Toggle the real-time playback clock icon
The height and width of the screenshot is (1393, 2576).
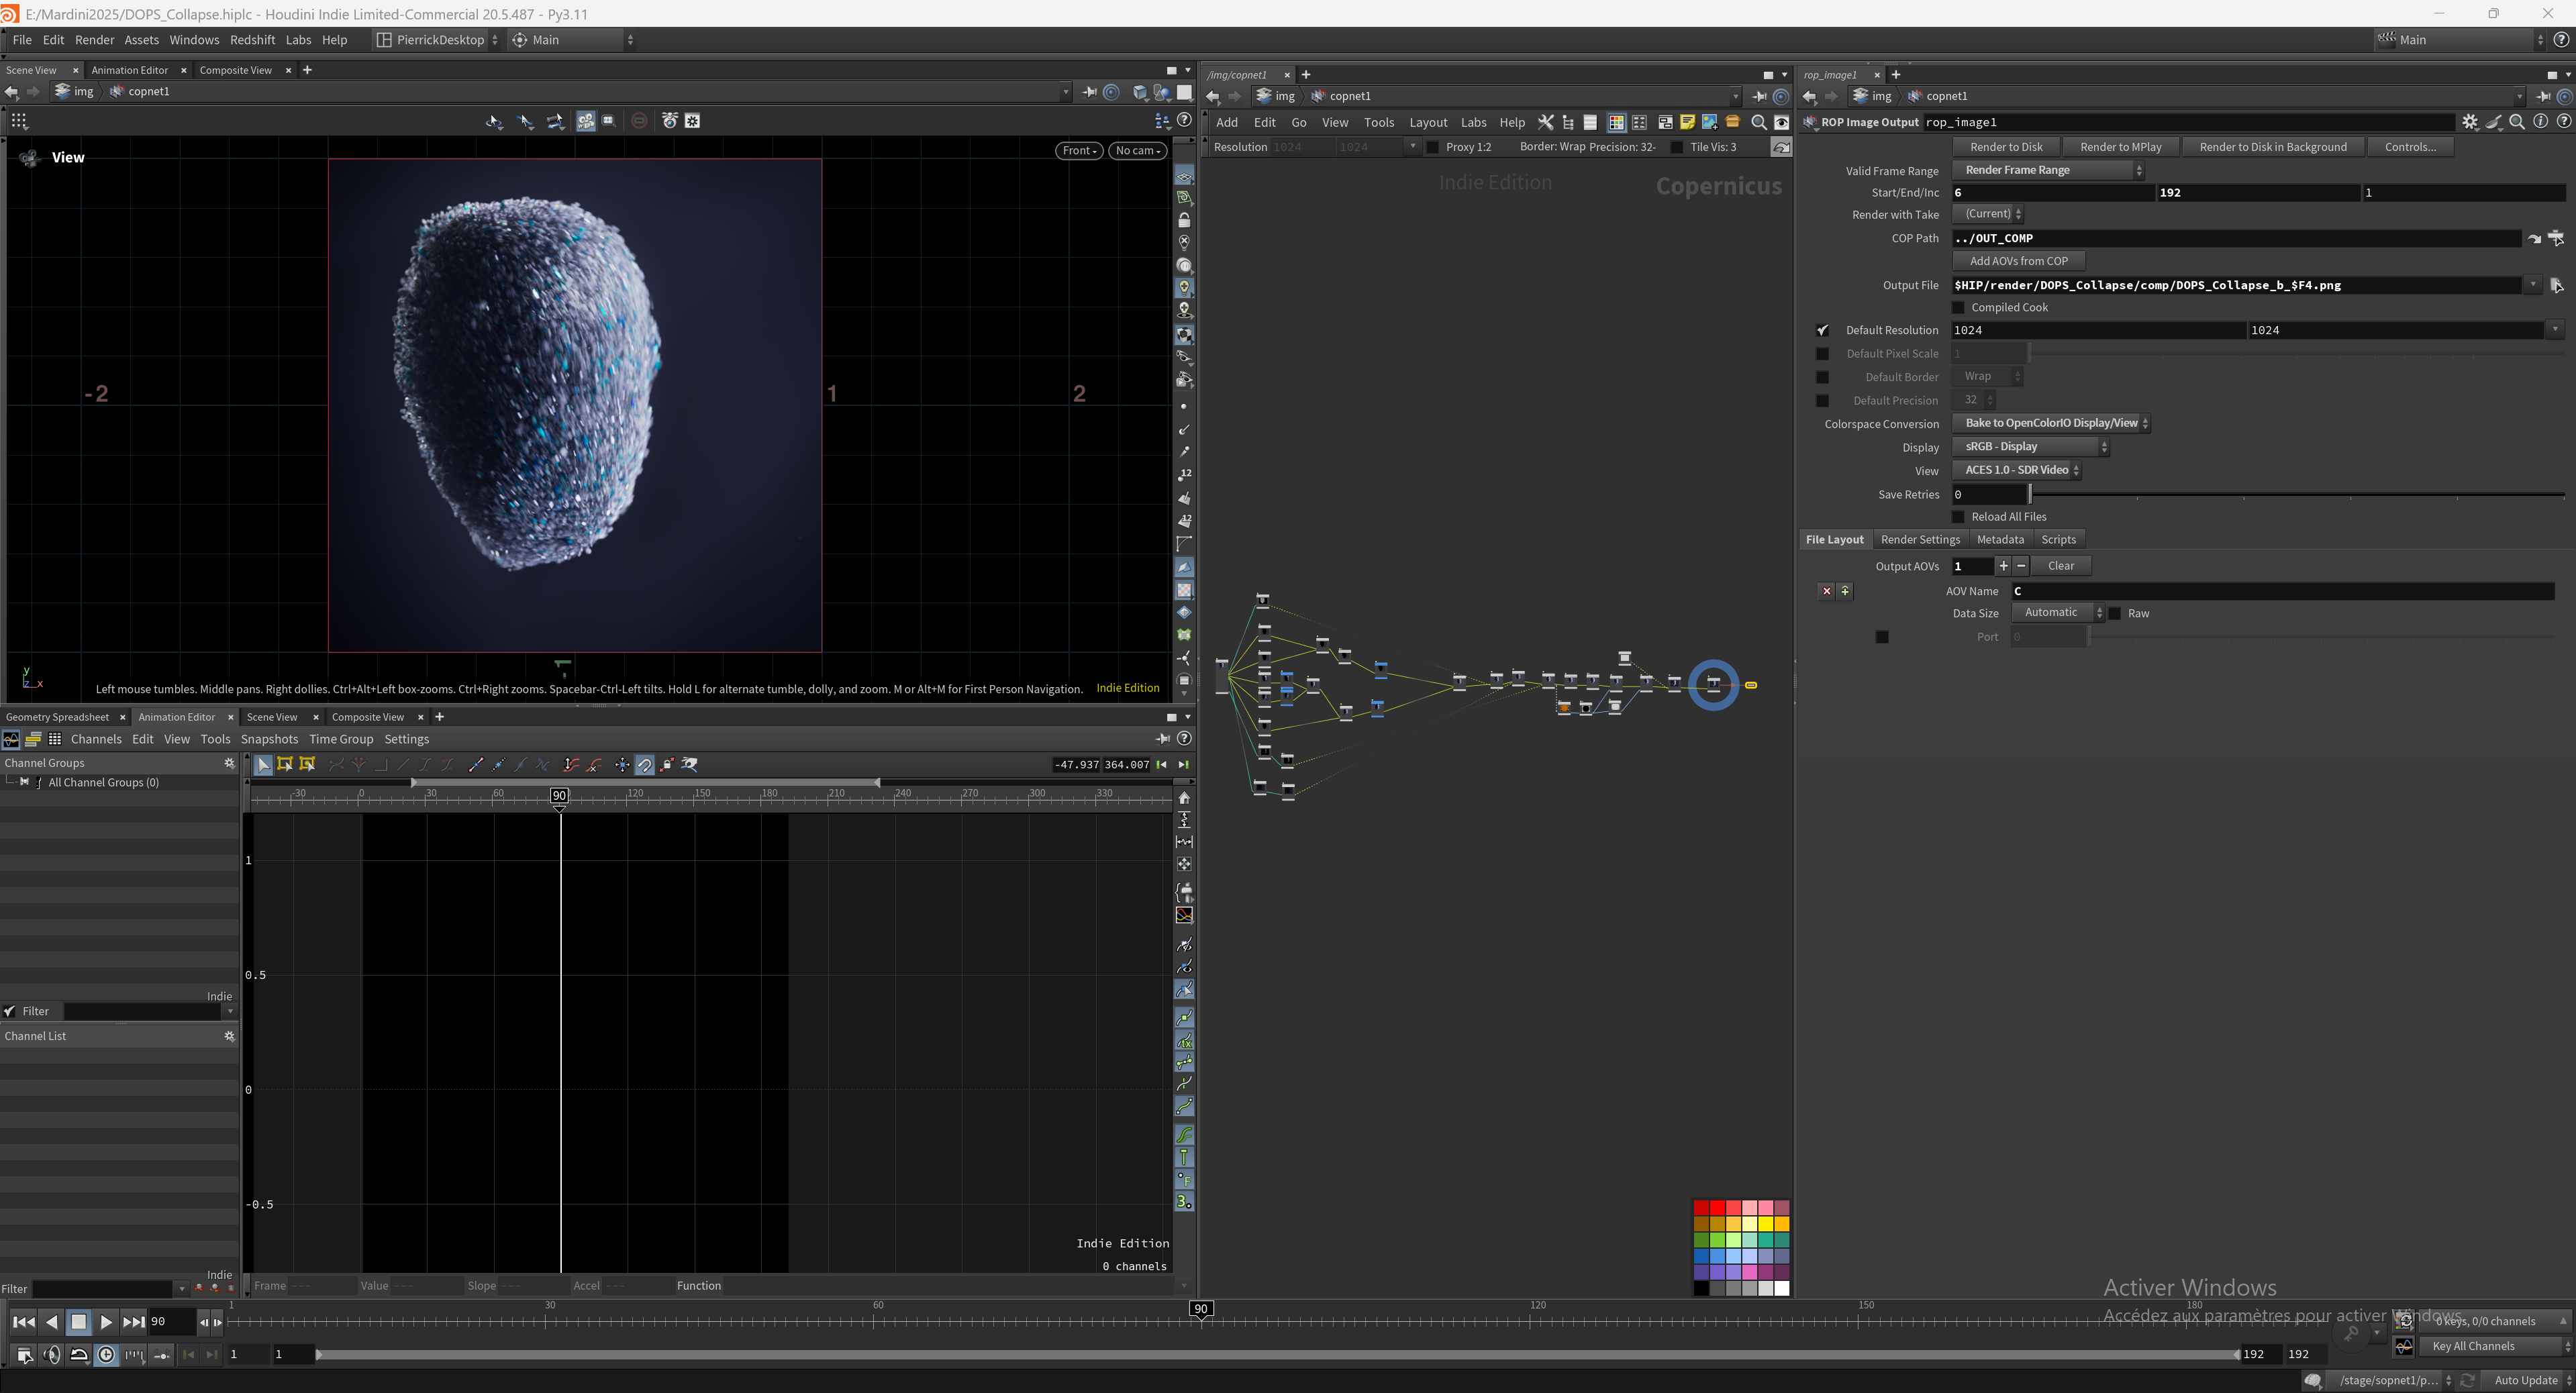(x=106, y=1355)
